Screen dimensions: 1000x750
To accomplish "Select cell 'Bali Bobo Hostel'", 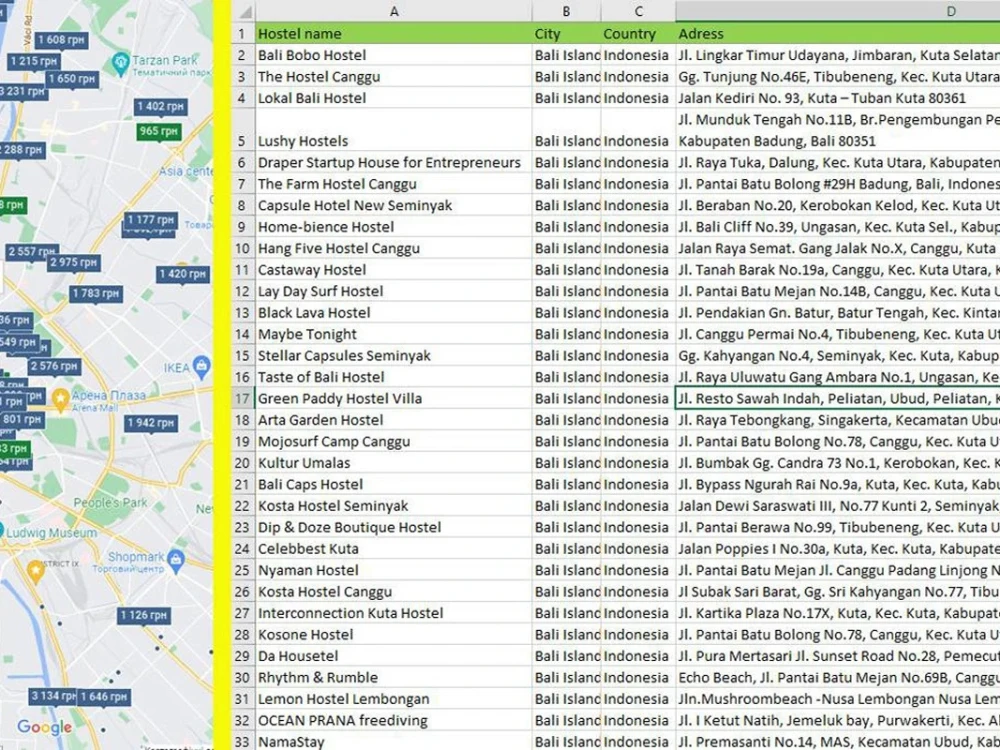I will [x=393, y=55].
